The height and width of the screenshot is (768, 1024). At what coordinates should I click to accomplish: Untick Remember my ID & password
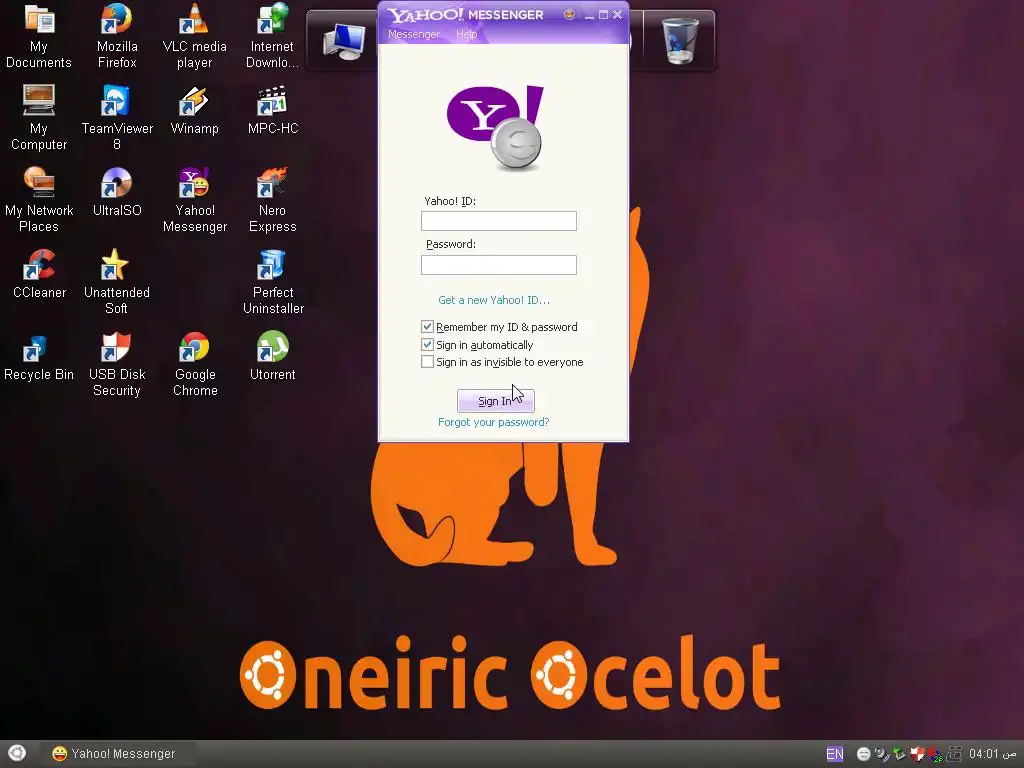click(x=428, y=327)
